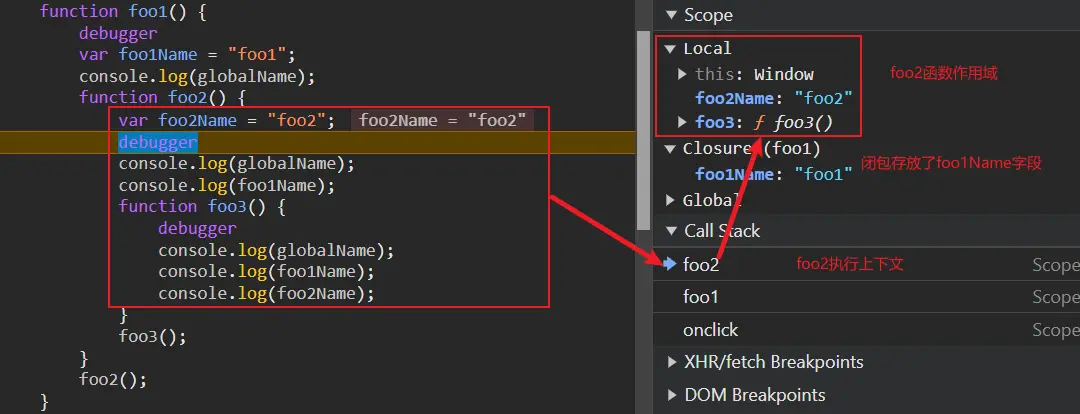
Task: Click the highlighted debugger statement in foo2
Action: pyautogui.click(x=158, y=143)
